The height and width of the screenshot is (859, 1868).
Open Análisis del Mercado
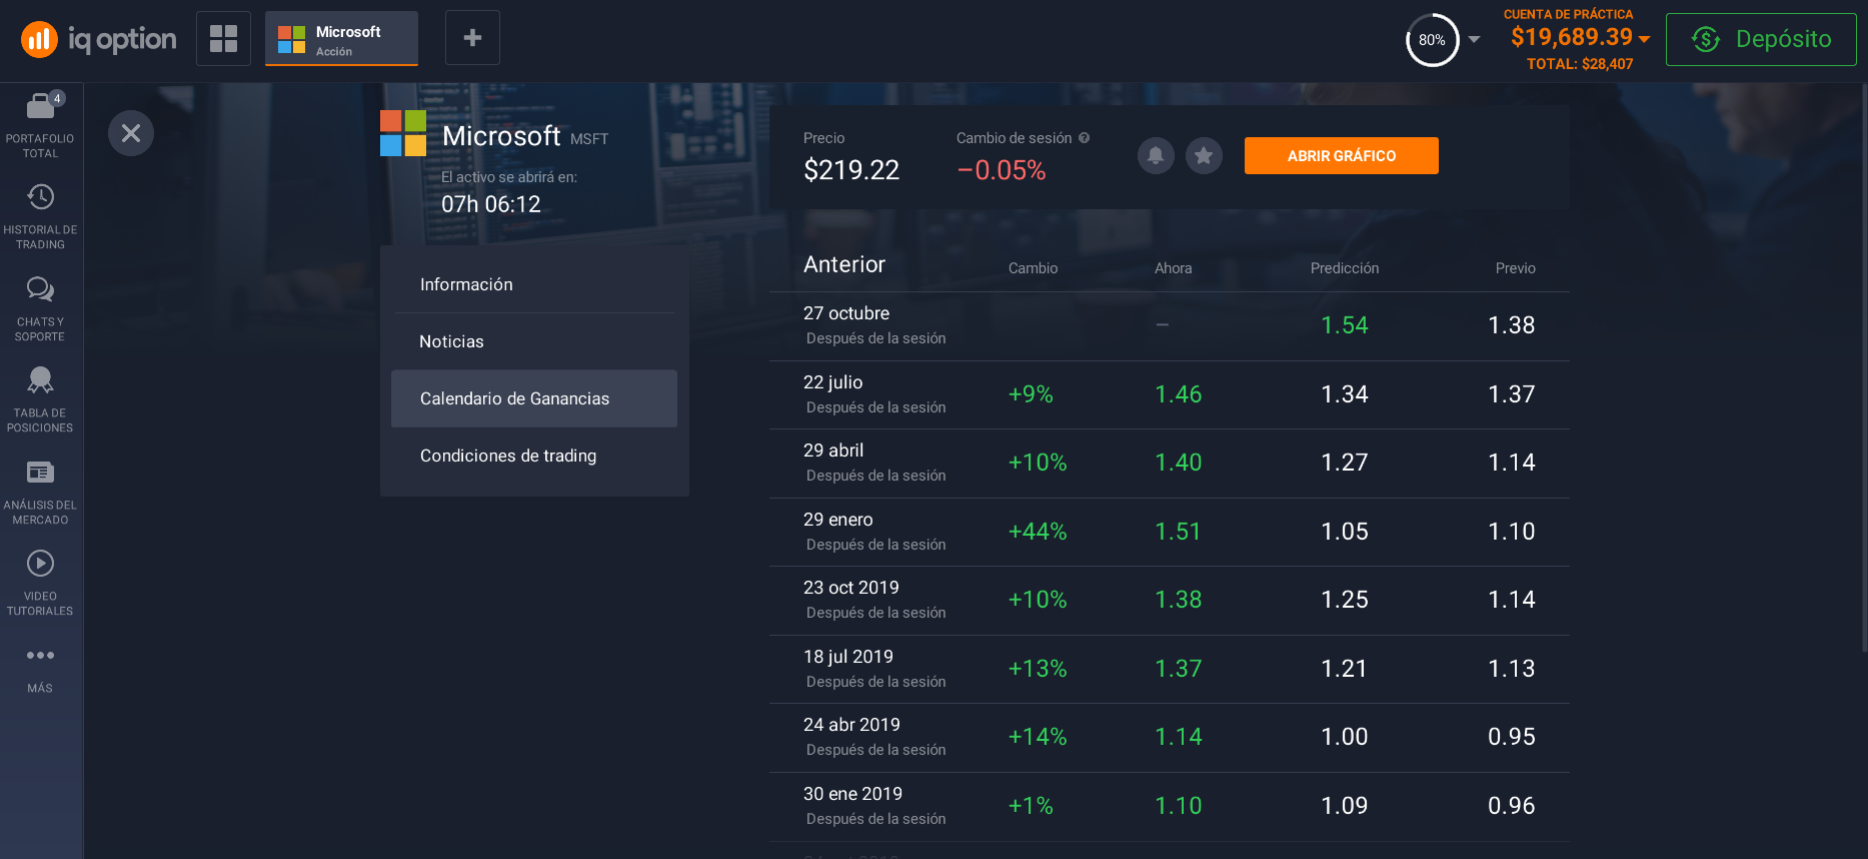tap(40, 492)
